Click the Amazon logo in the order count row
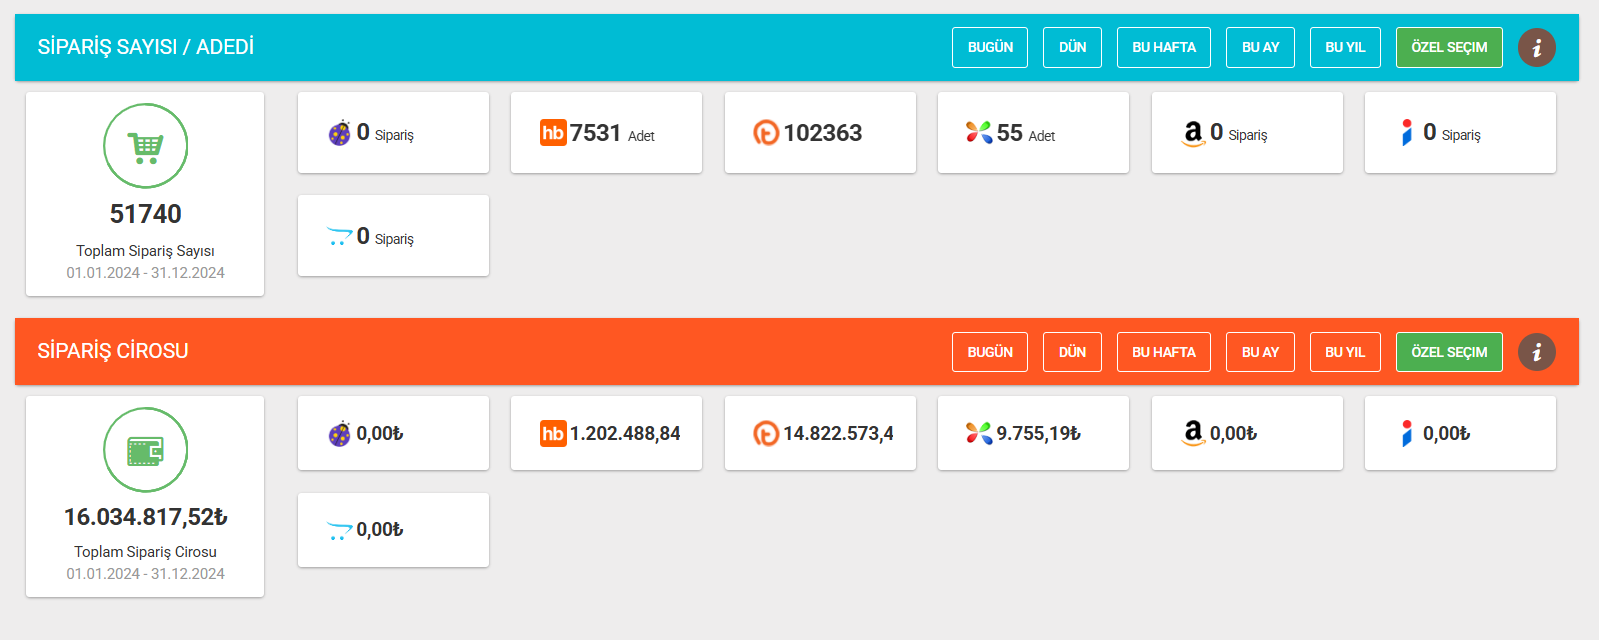1599x640 pixels. [1193, 133]
